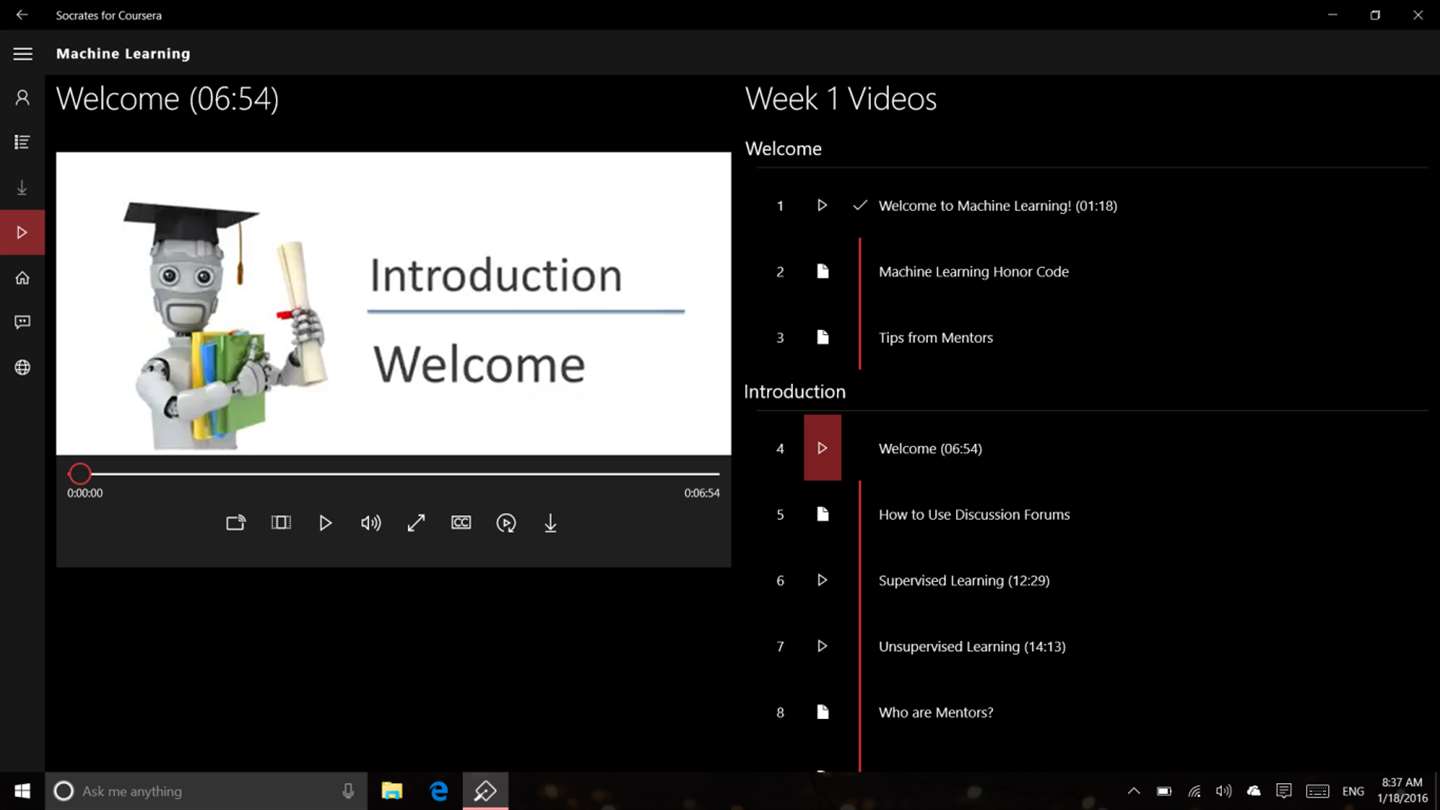1440x810 pixels.
Task: Open Tips from Mentors item
Action: point(935,338)
